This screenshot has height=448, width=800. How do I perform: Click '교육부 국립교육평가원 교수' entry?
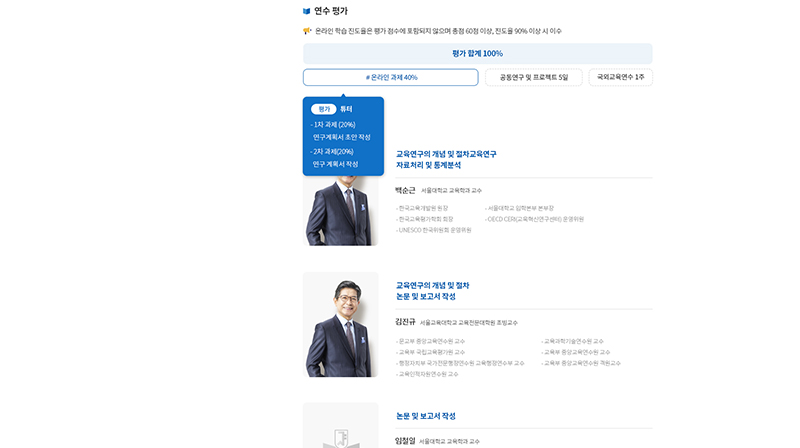pos(431,353)
